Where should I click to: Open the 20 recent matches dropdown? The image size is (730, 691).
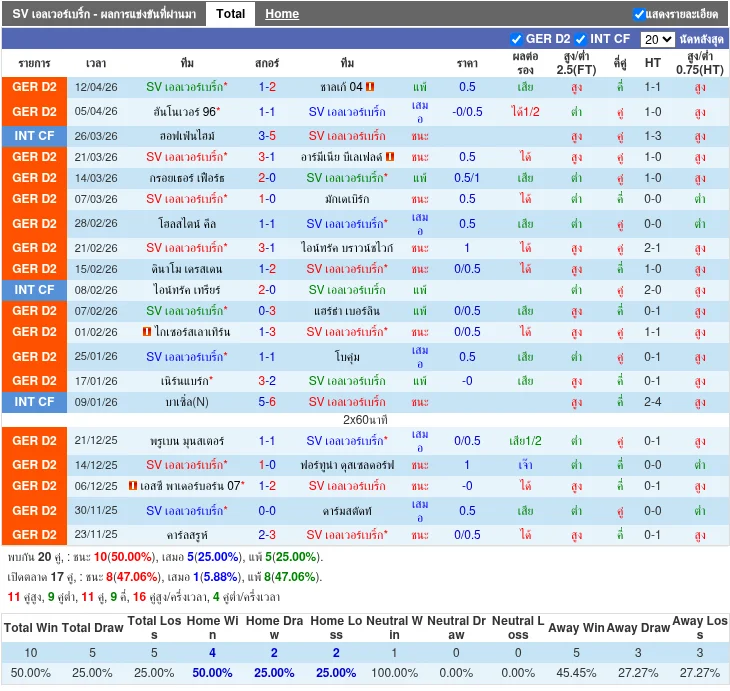click(657, 39)
